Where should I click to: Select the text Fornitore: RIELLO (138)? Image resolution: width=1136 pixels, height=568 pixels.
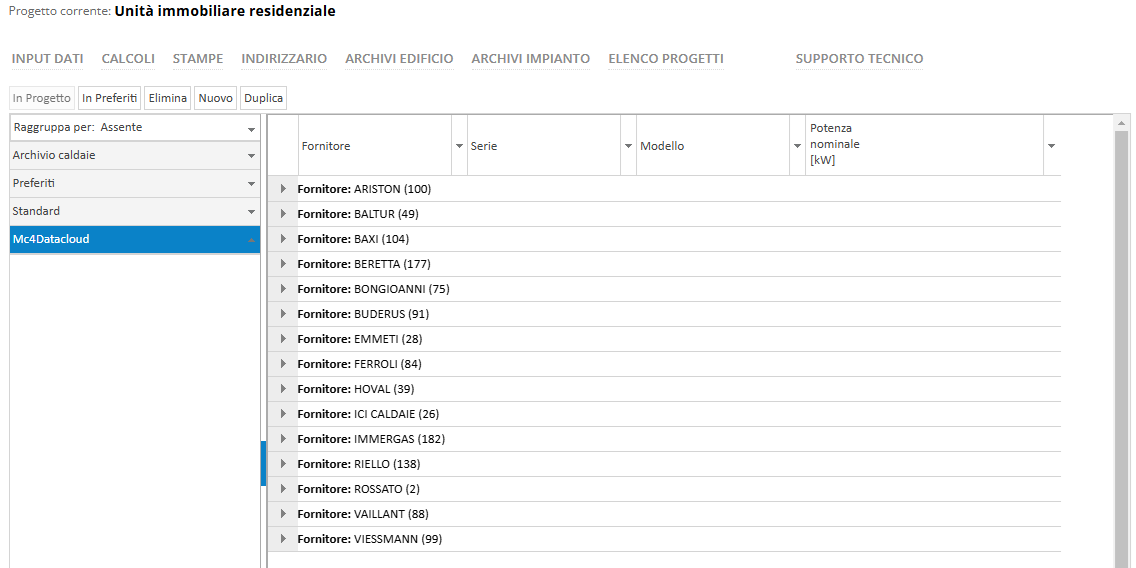[x=359, y=464]
